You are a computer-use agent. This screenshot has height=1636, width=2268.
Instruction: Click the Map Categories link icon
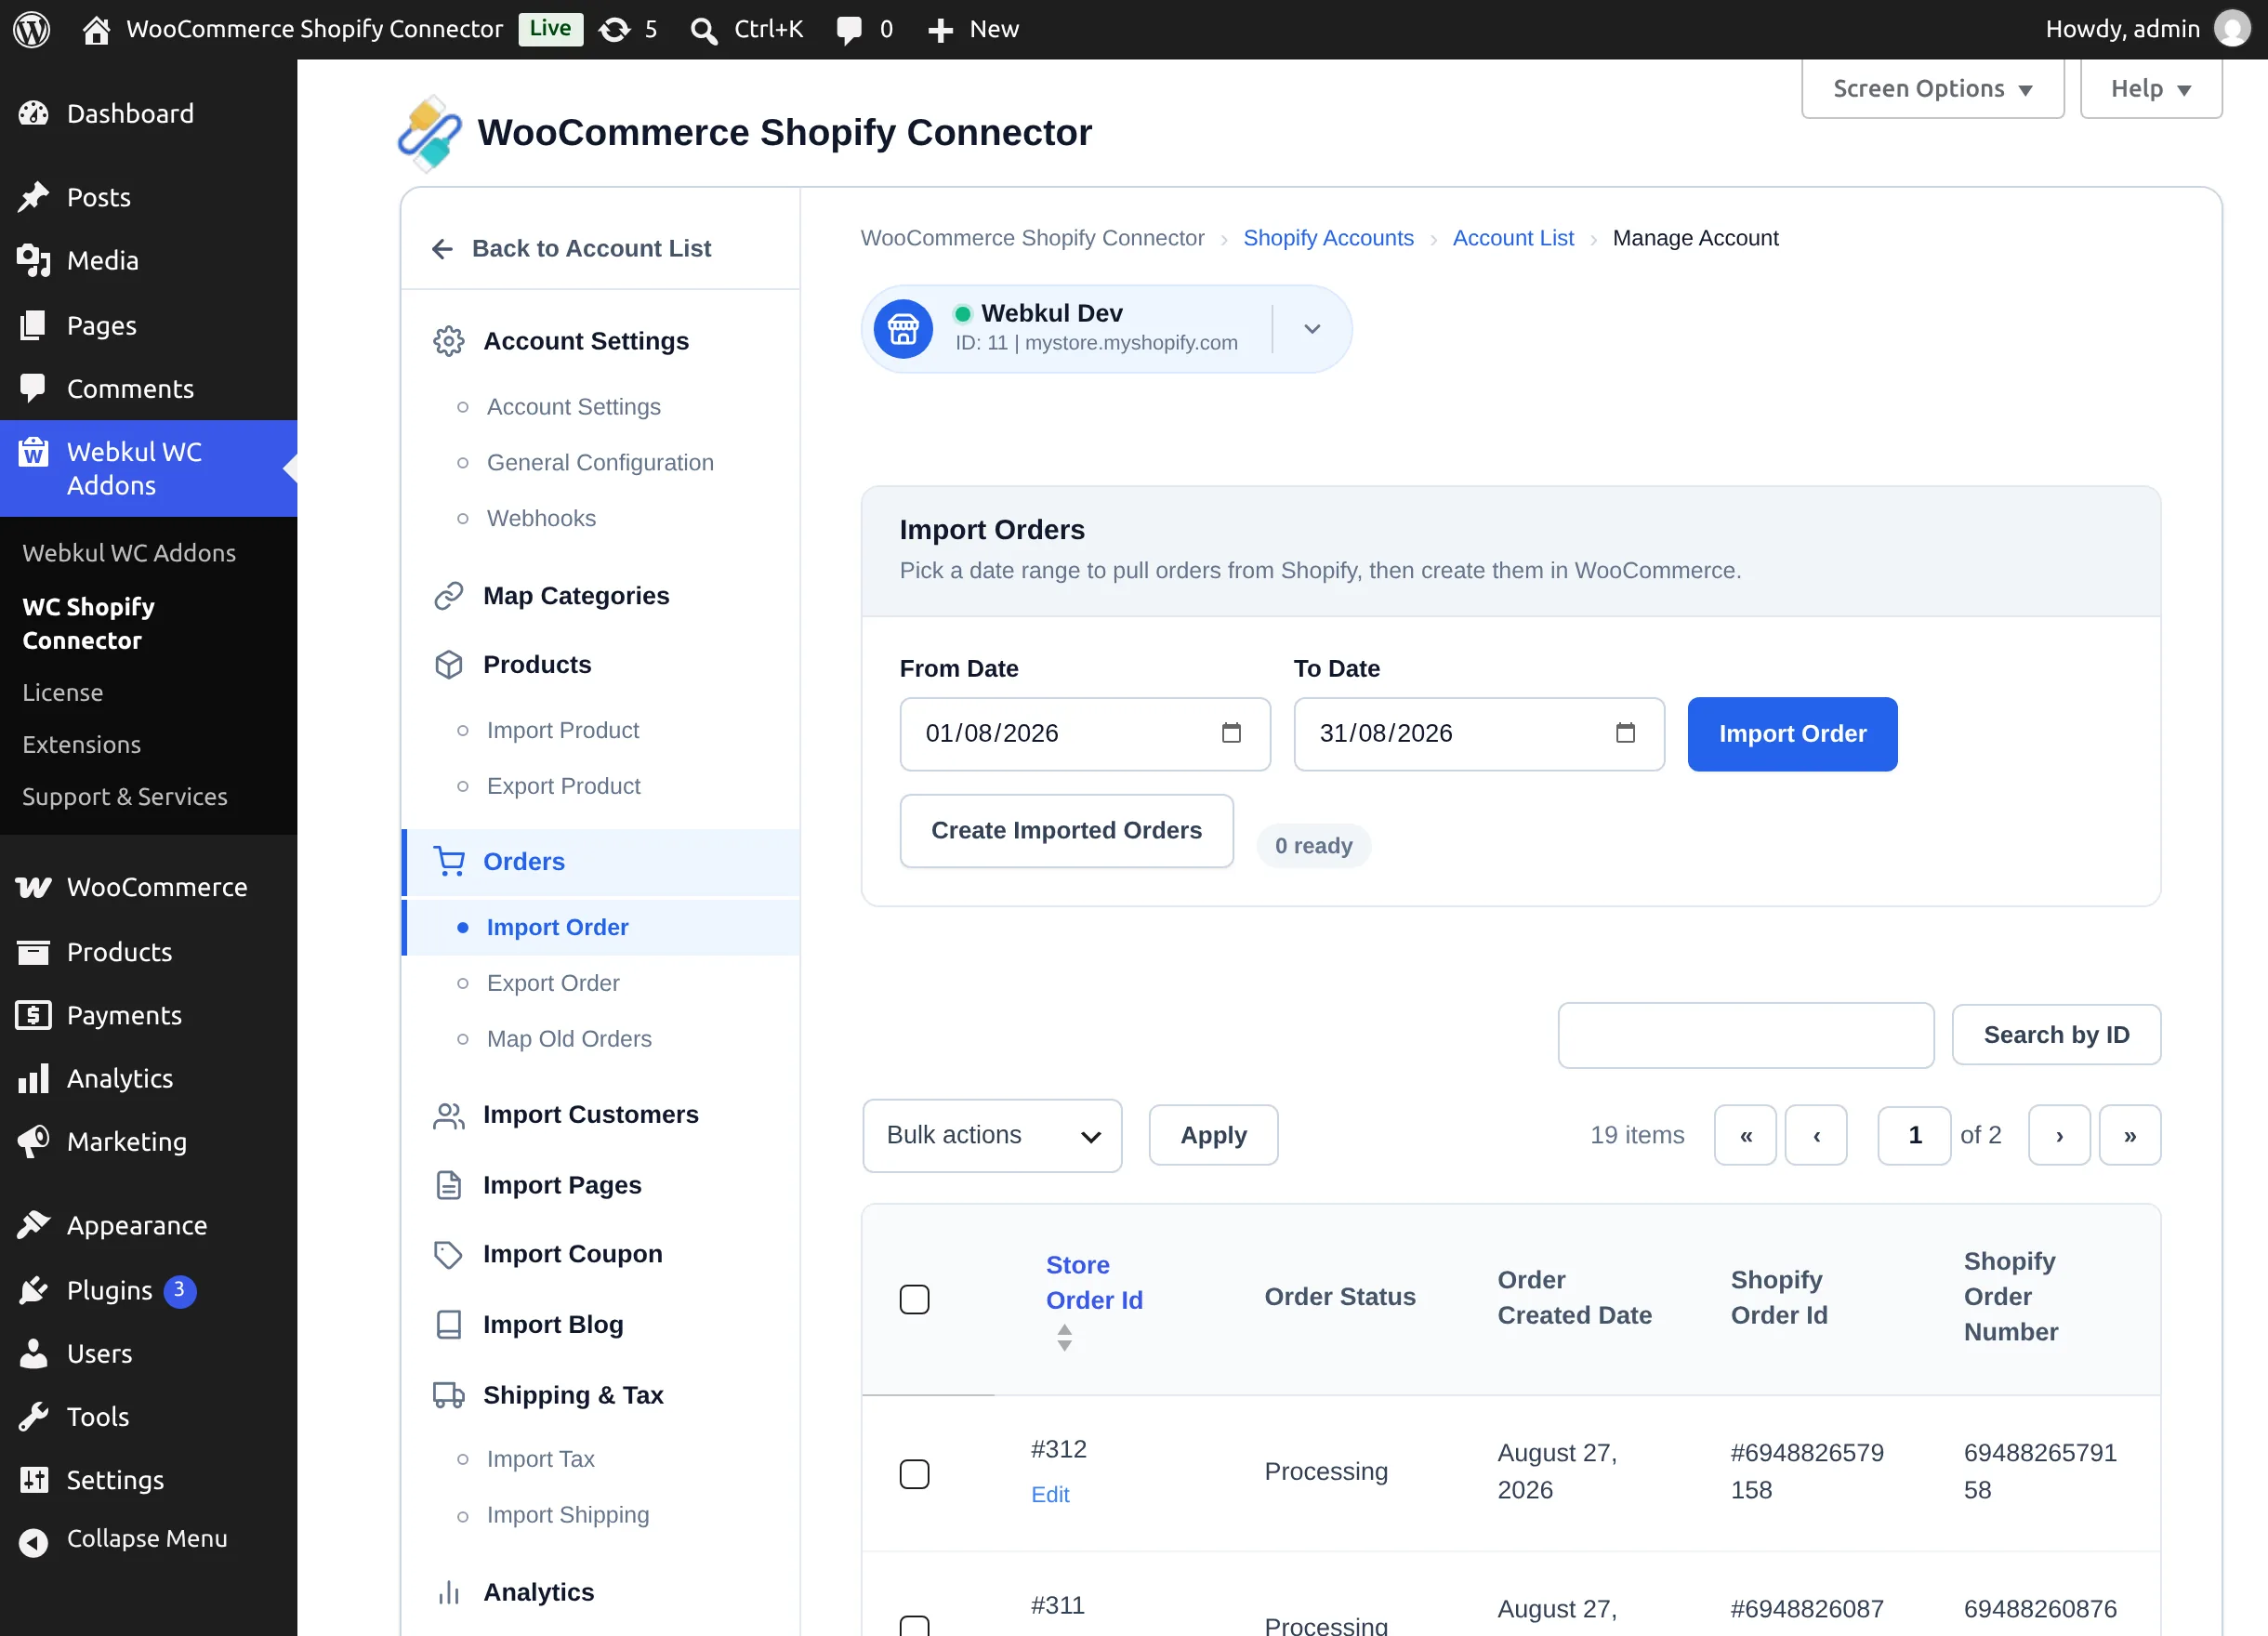(x=448, y=595)
